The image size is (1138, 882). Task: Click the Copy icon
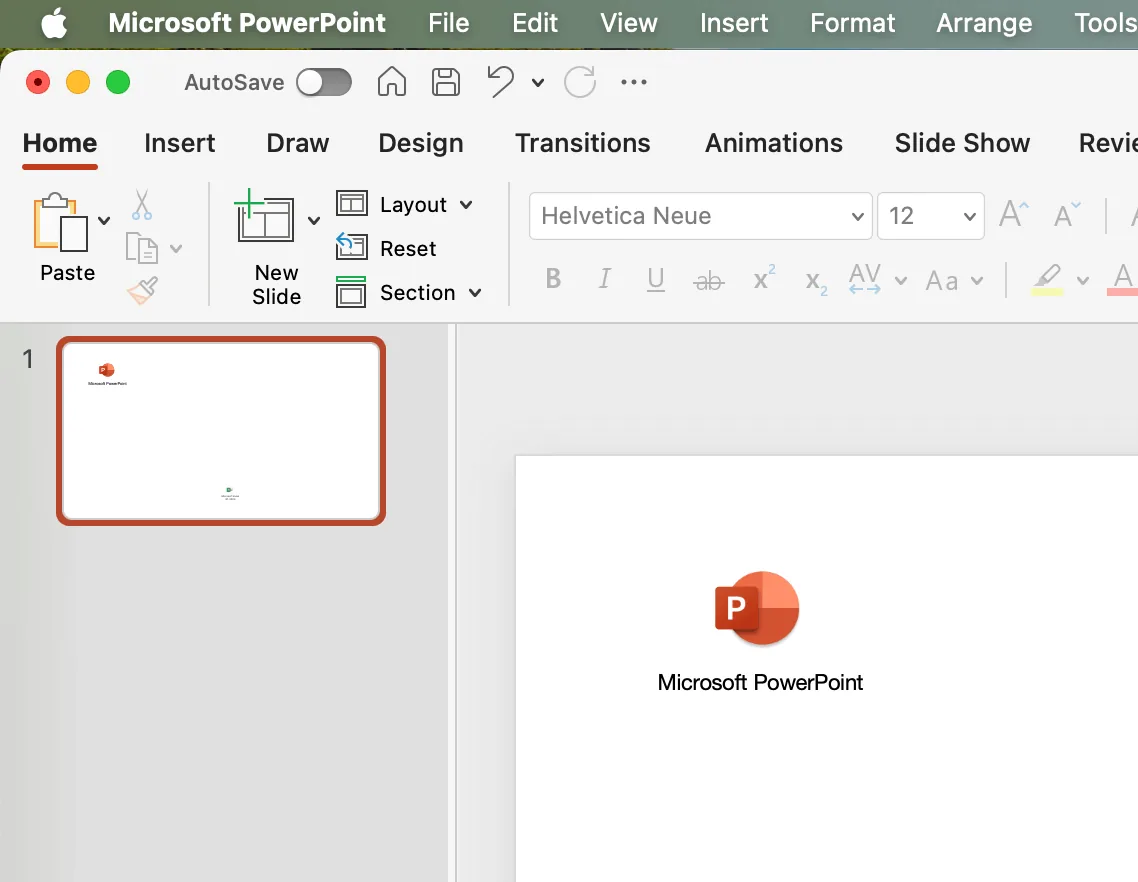142,248
